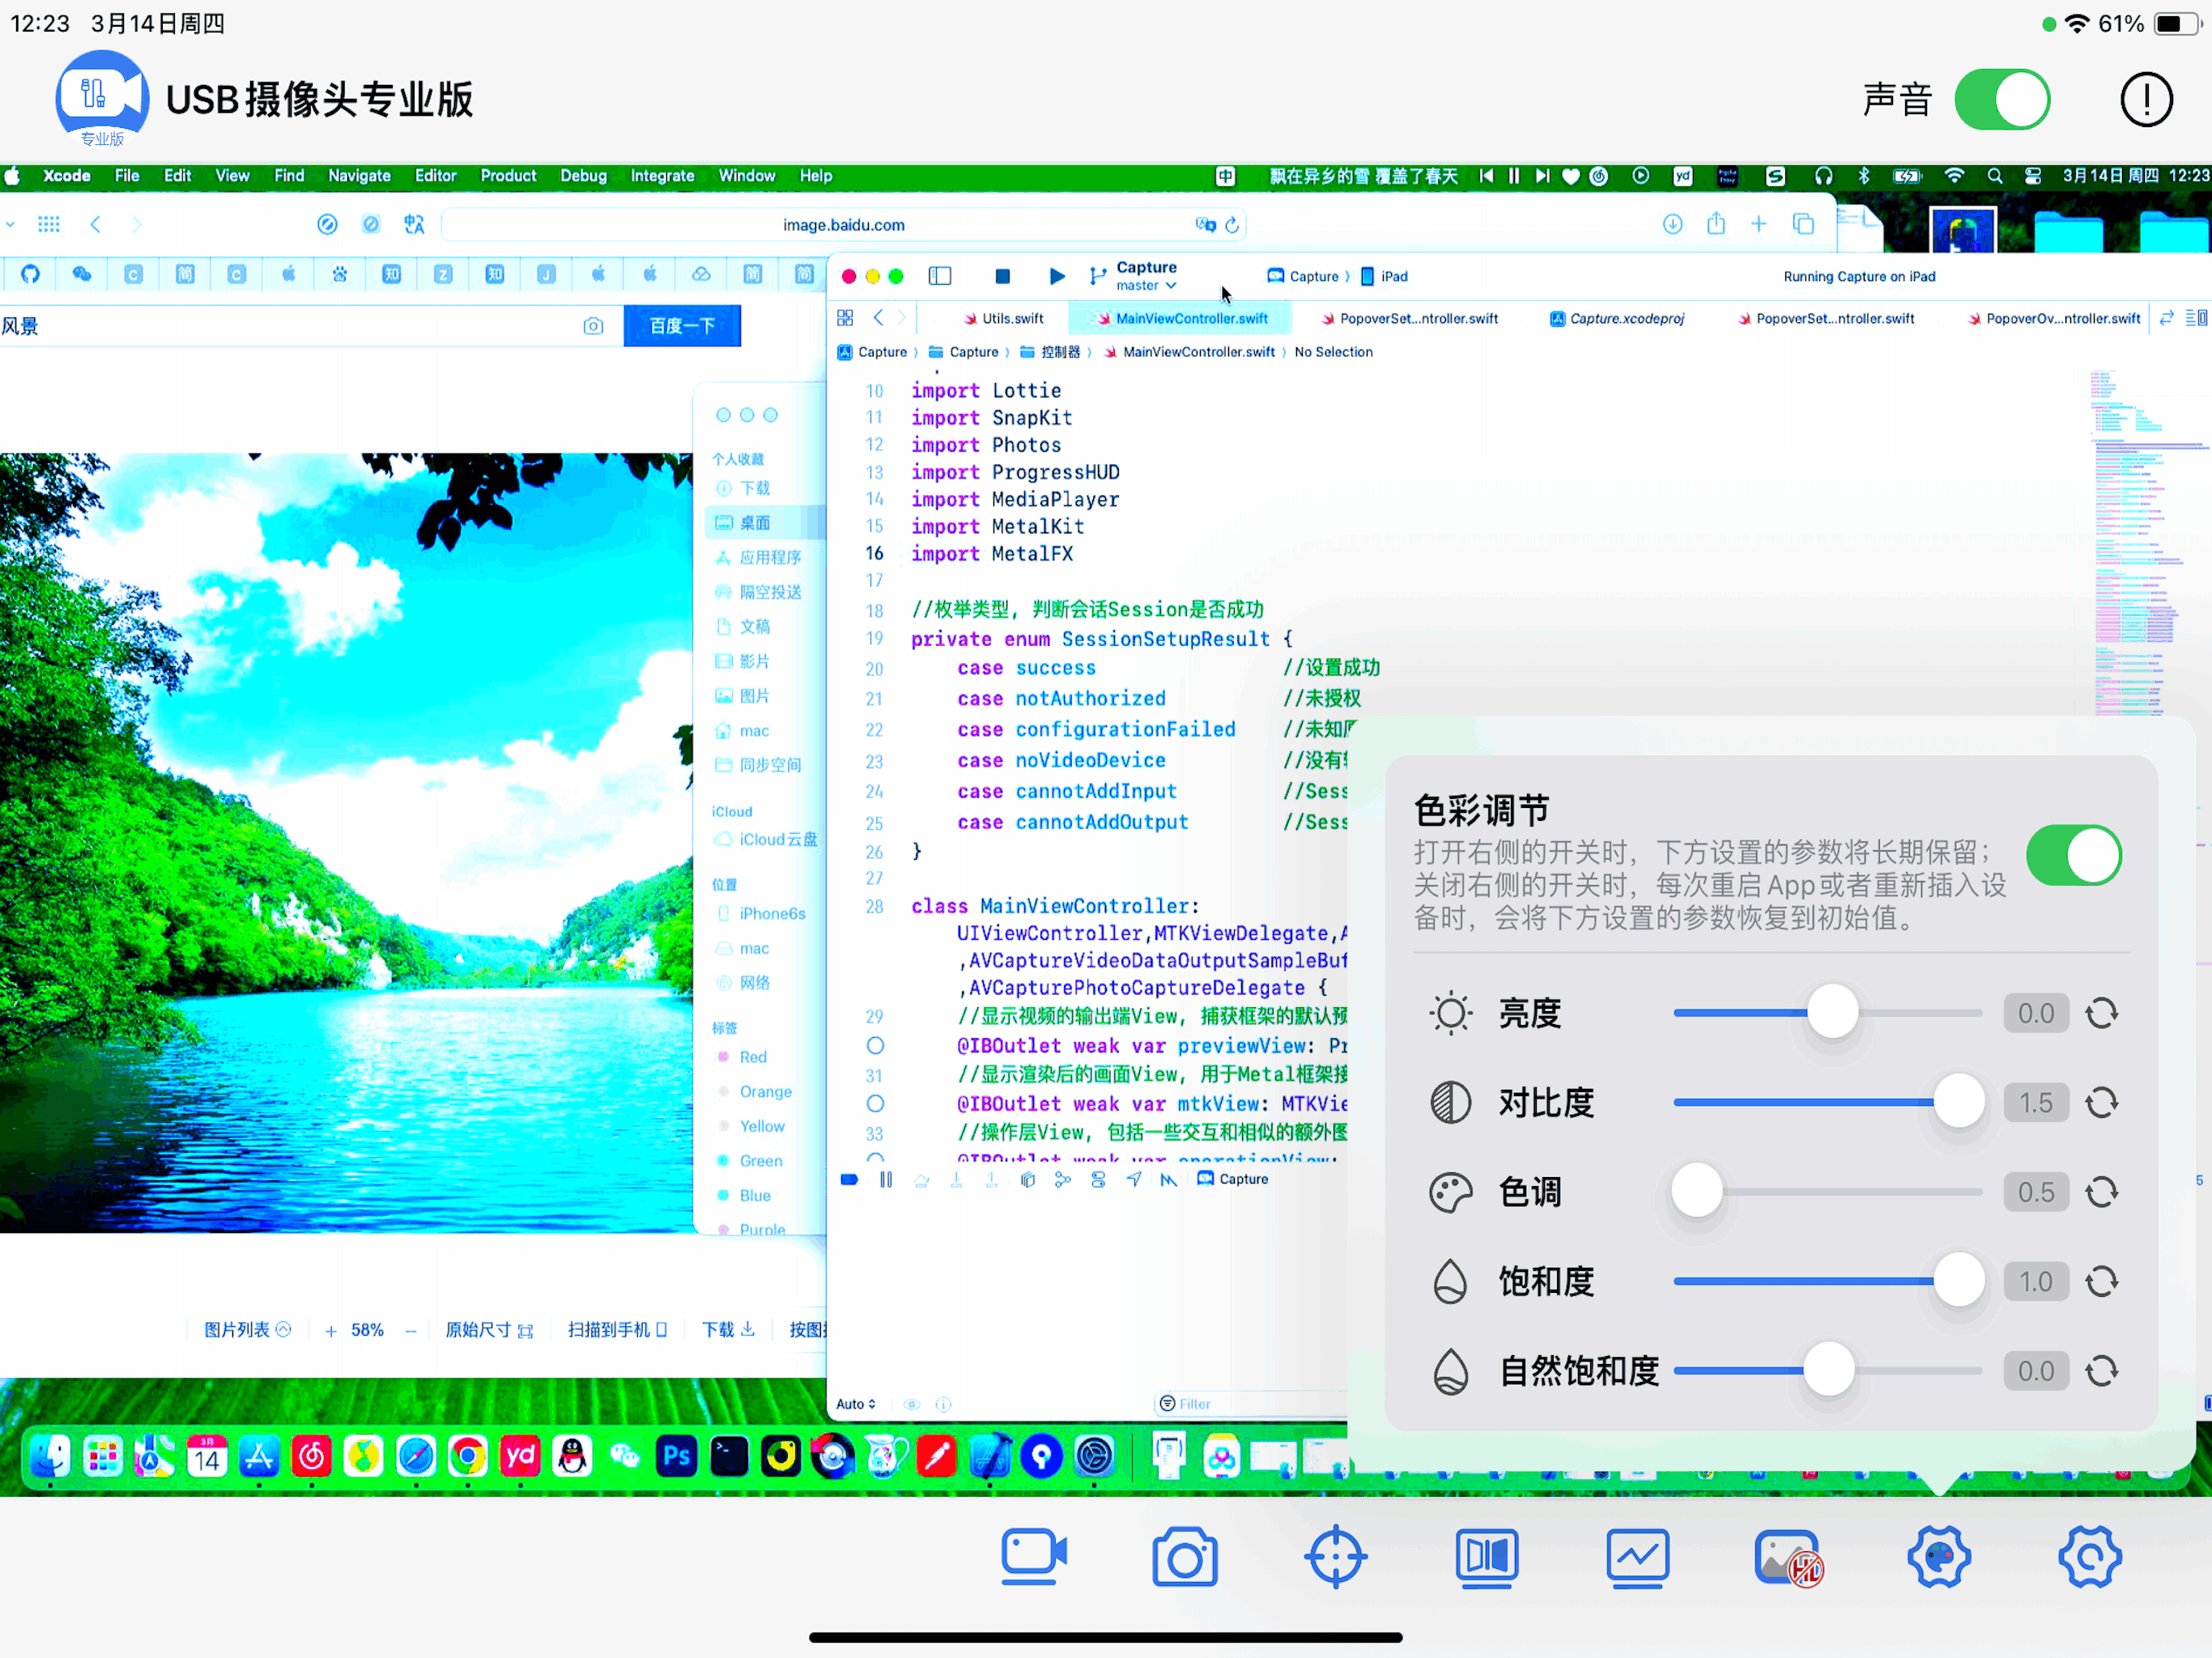The width and height of the screenshot is (2212, 1658).
Task: Click the 控制器 breadcrumb folder
Action: tap(1050, 352)
